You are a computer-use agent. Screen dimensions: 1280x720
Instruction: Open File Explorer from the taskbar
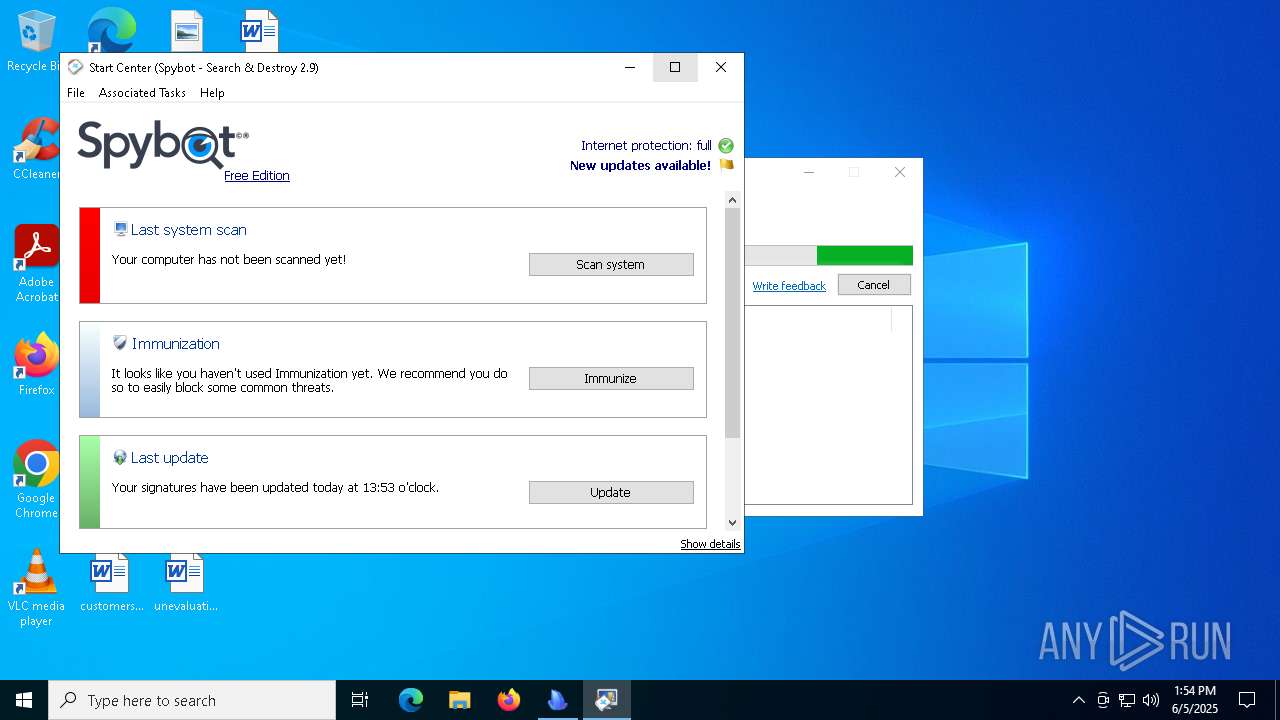(460, 700)
